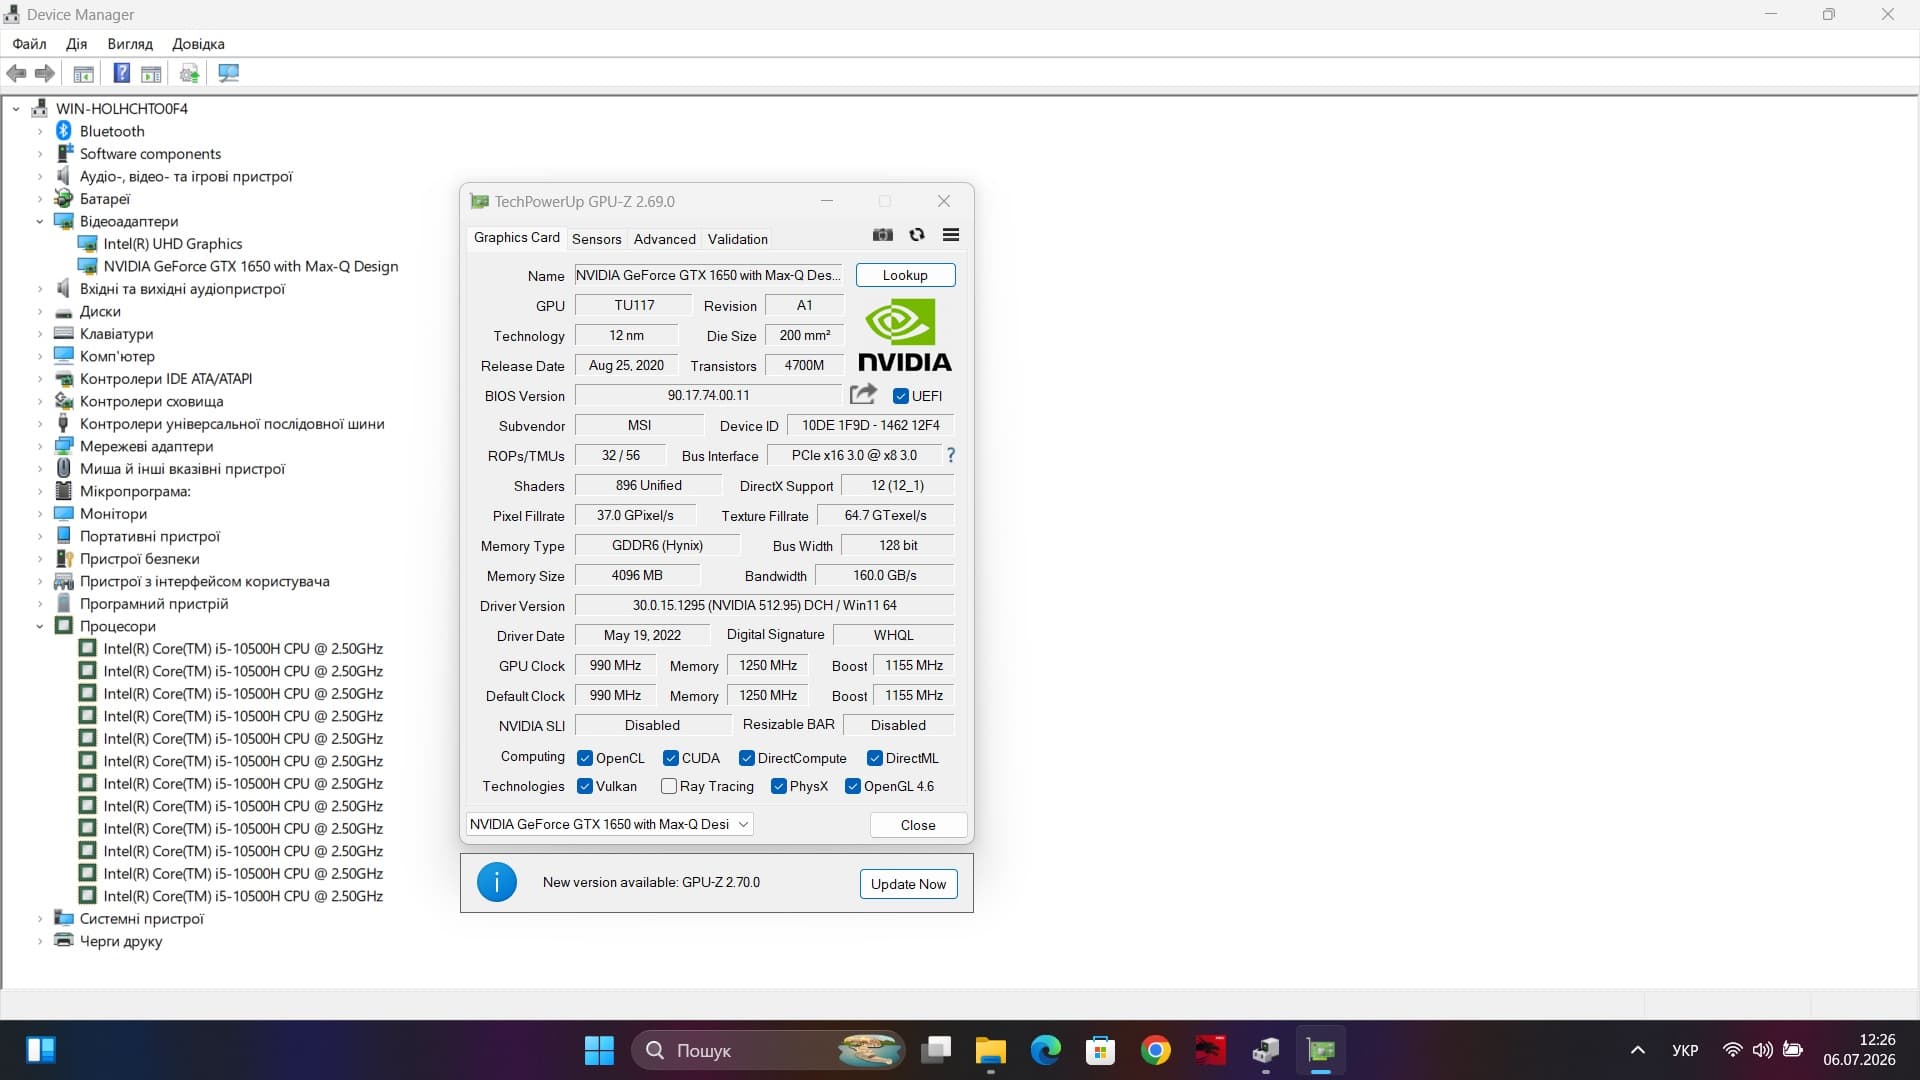Image resolution: width=1920 pixels, height=1080 pixels.
Task: Select NVIDIA GeForce GTX 1650 tree item
Action: click(x=251, y=266)
